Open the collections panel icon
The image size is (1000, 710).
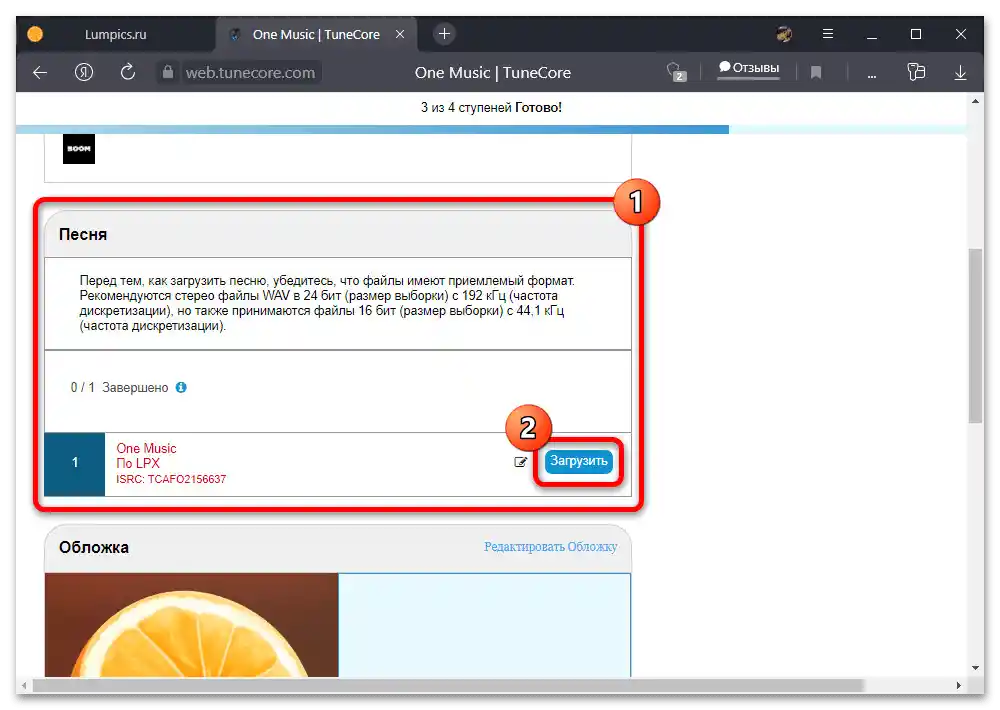pyautogui.click(x=916, y=72)
